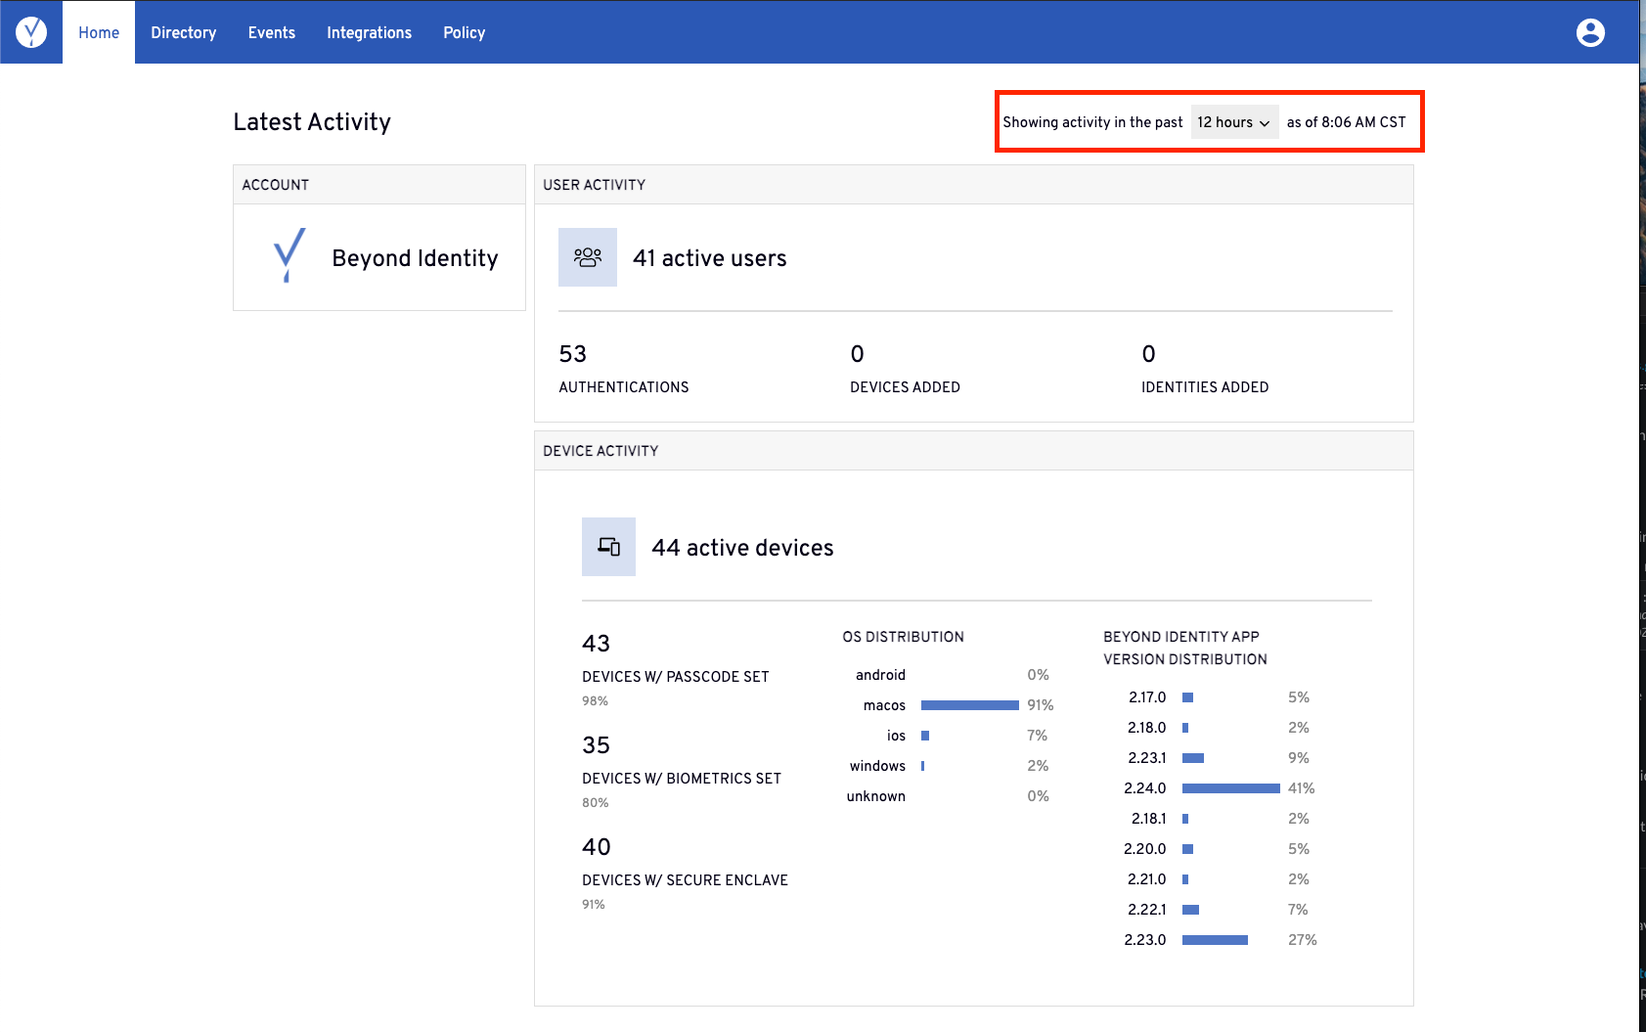Click the DEVICE ACTIVITY panel header

point(974,451)
